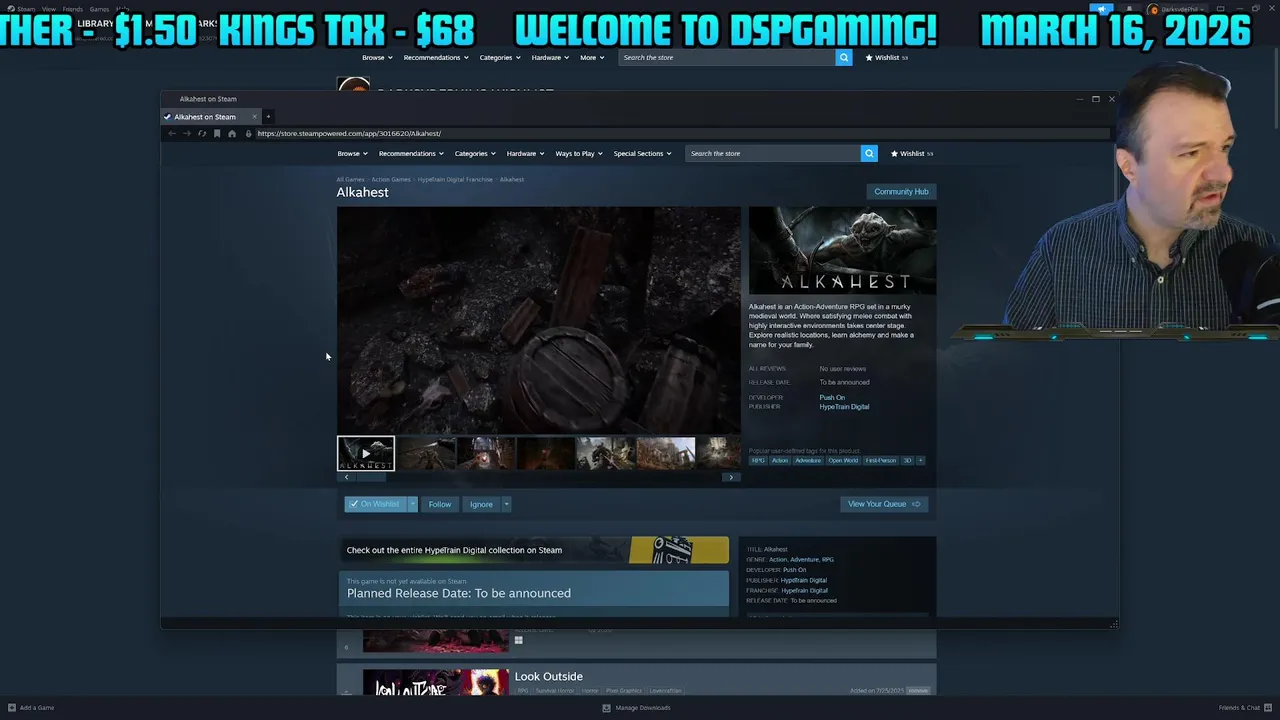The height and width of the screenshot is (720, 1280).
Task: Click View Your Queue button
Action: [884, 504]
